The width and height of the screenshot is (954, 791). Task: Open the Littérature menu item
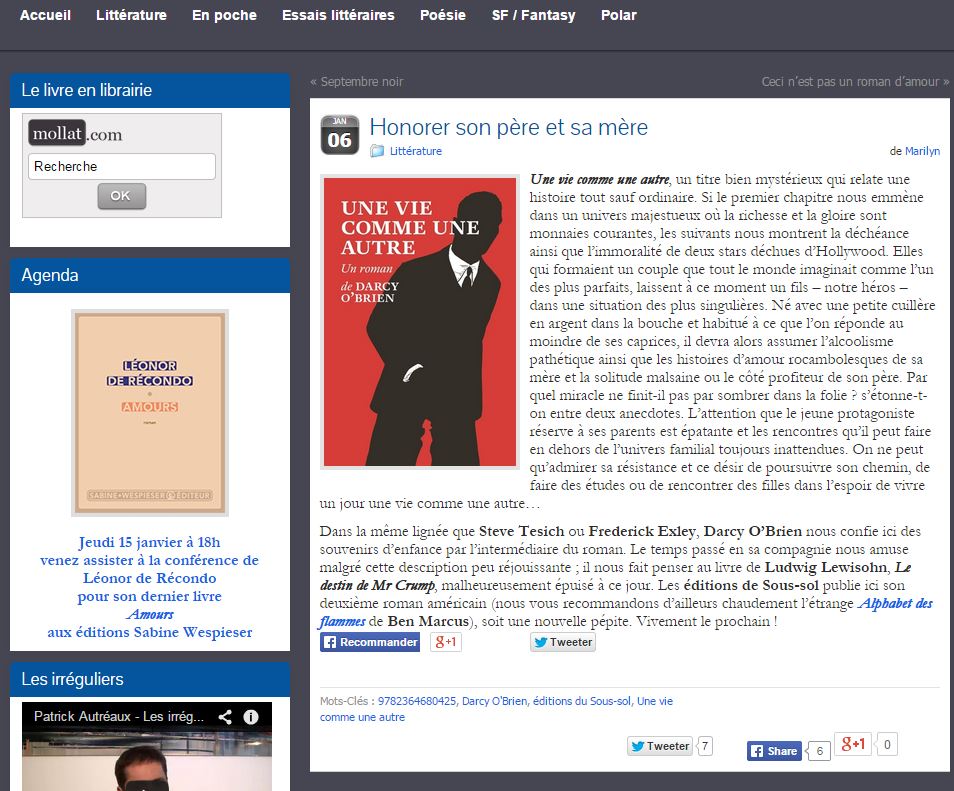coord(131,15)
